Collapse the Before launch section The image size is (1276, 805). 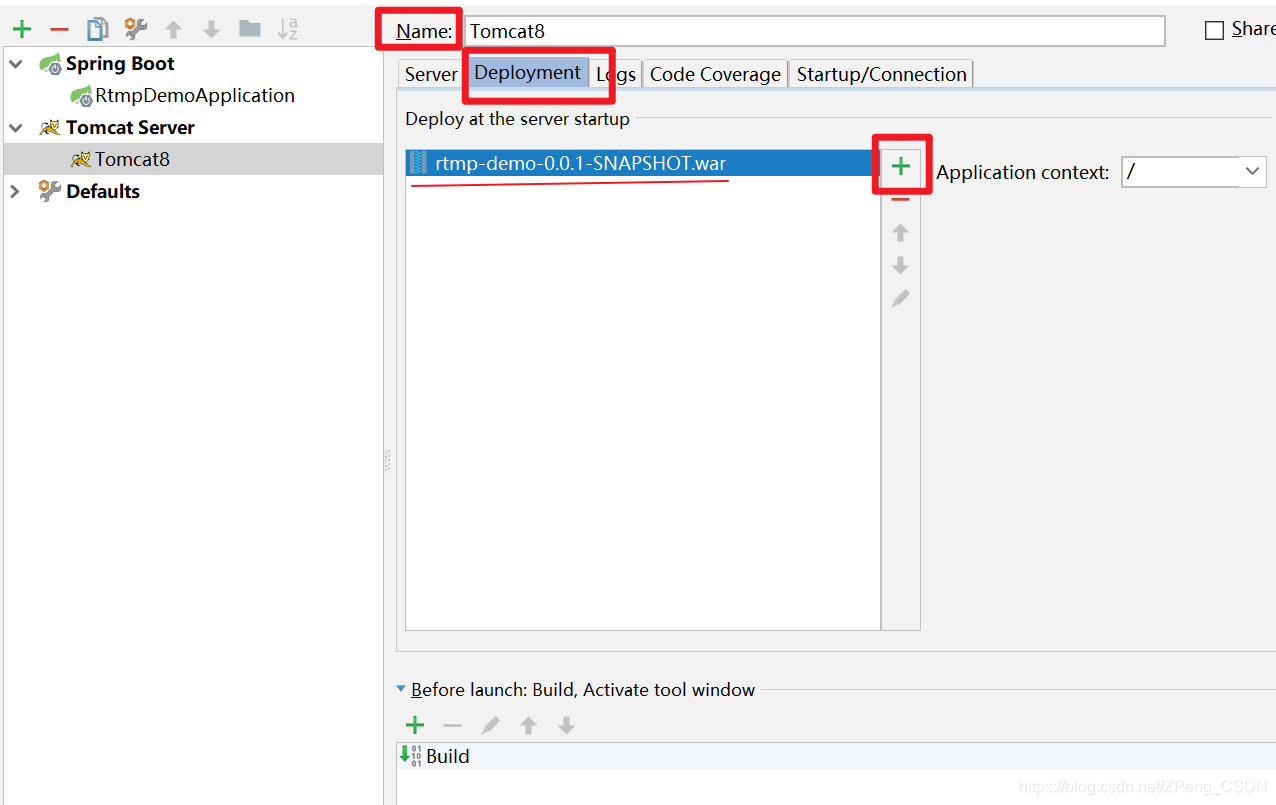400,689
